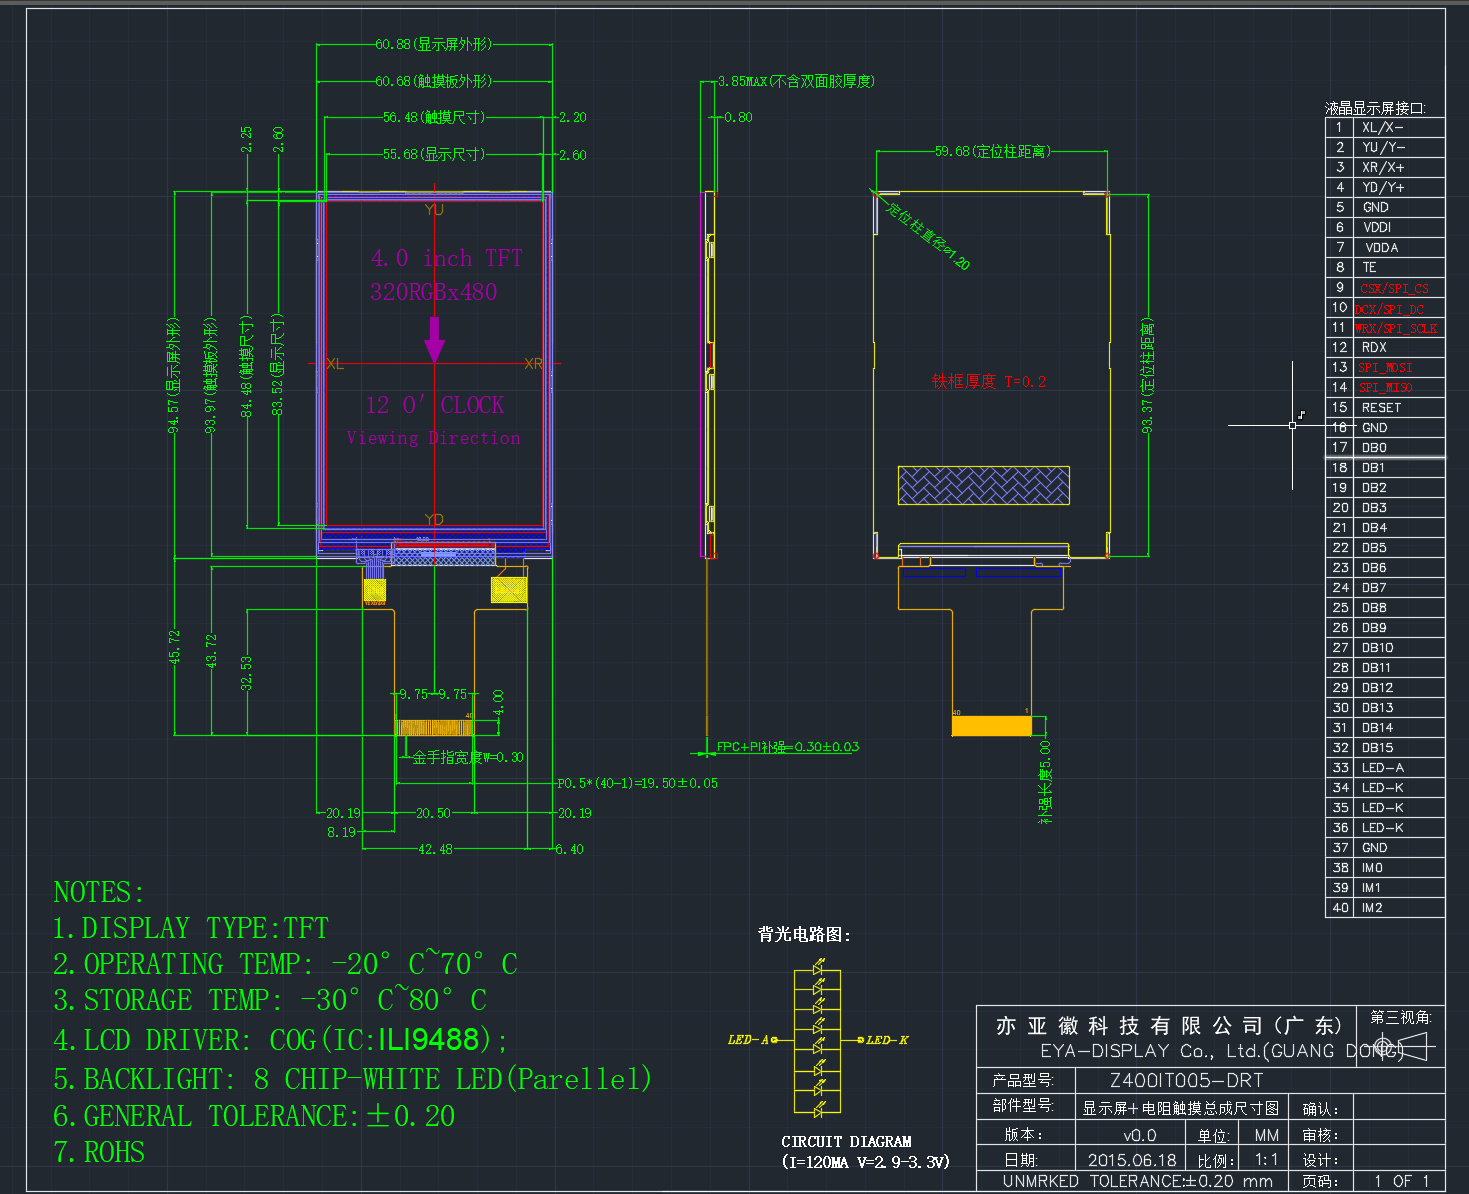Viewport: 1469px width, 1194px height.
Task: Click the 'DB15' pin 32 entry
Action: tap(1377, 747)
